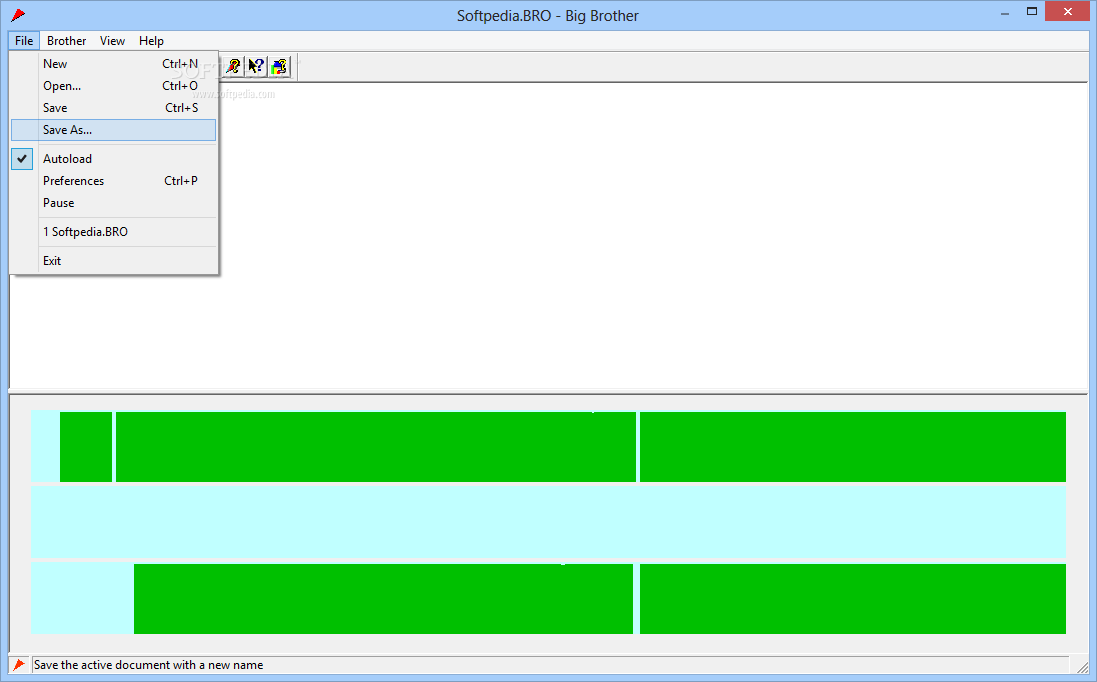Close the open File menu
1097x682 pixels.
[24, 41]
